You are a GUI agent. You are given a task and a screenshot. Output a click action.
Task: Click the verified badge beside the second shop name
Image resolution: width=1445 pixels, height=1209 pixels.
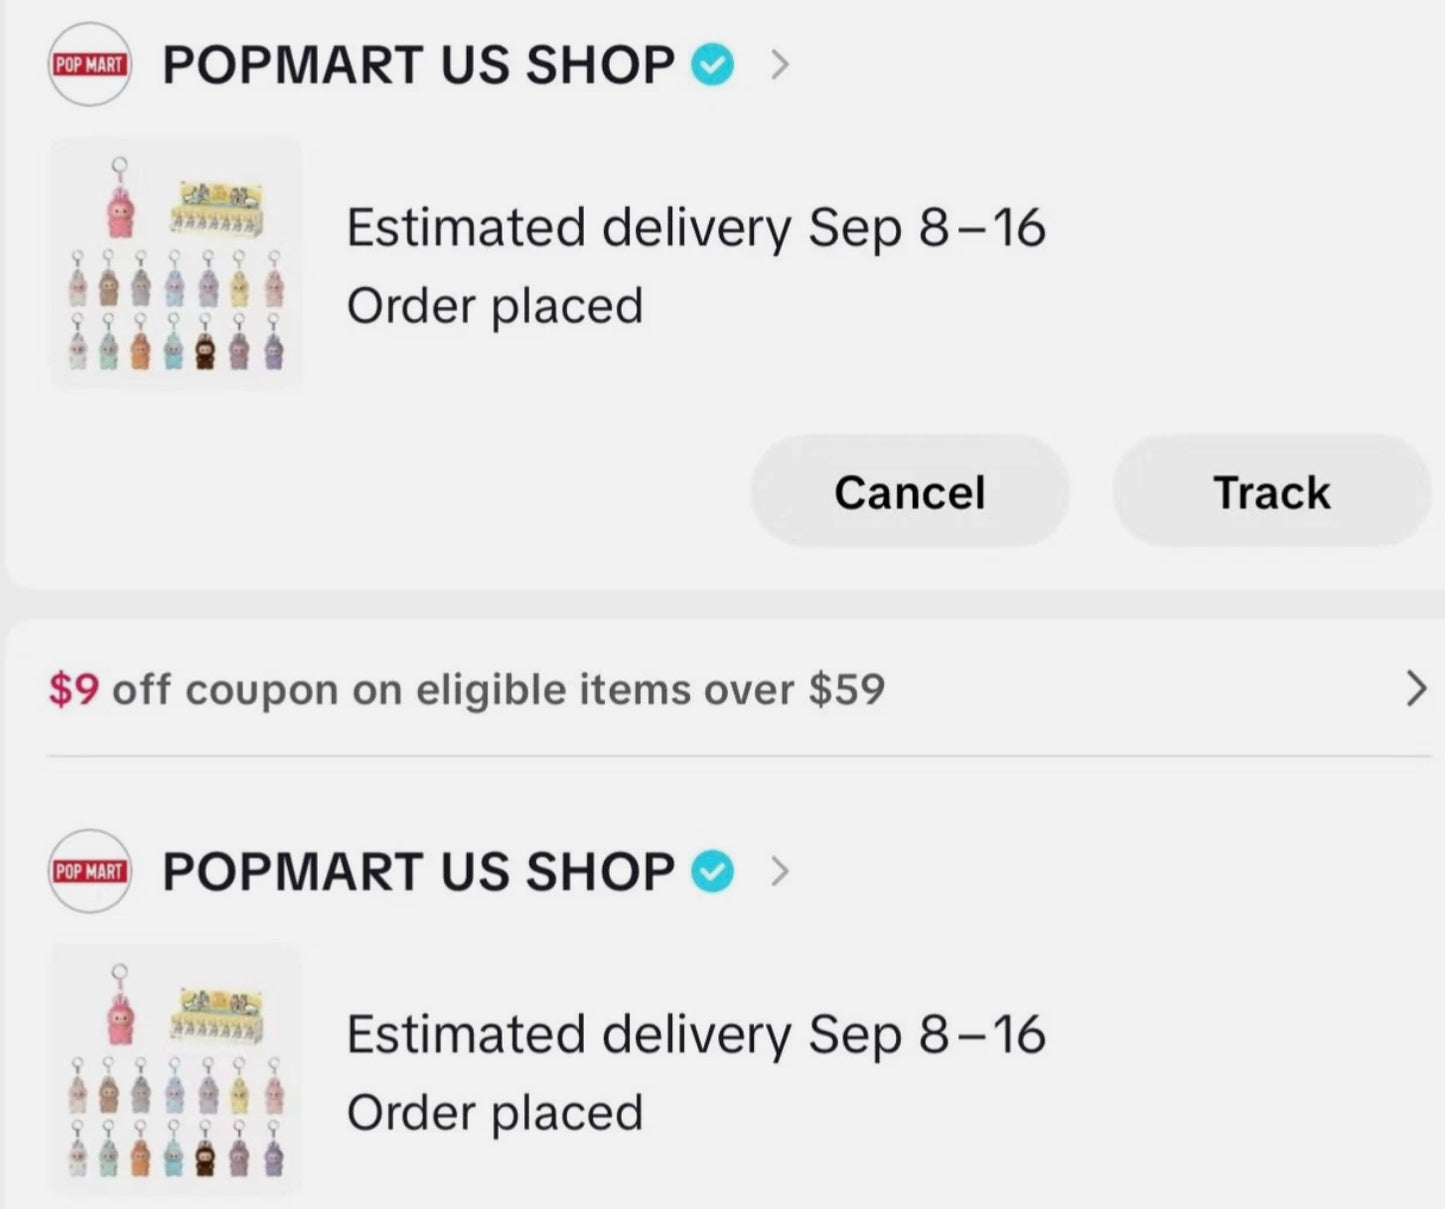pyautogui.click(x=713, y=871)
